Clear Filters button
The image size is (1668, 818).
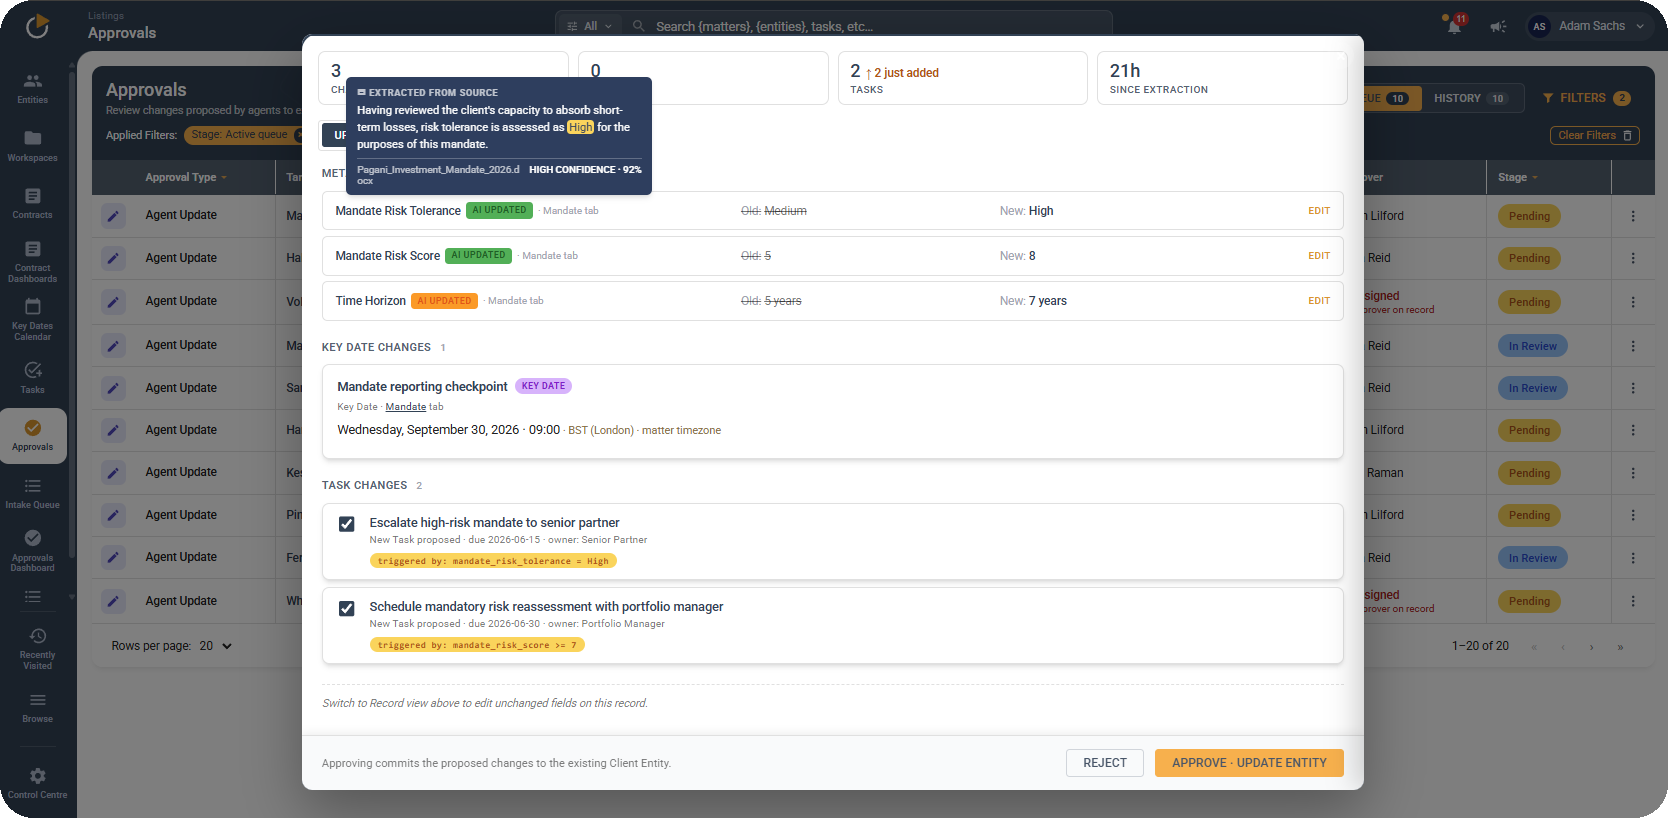pyautogui.click(x=1595, y=135)
